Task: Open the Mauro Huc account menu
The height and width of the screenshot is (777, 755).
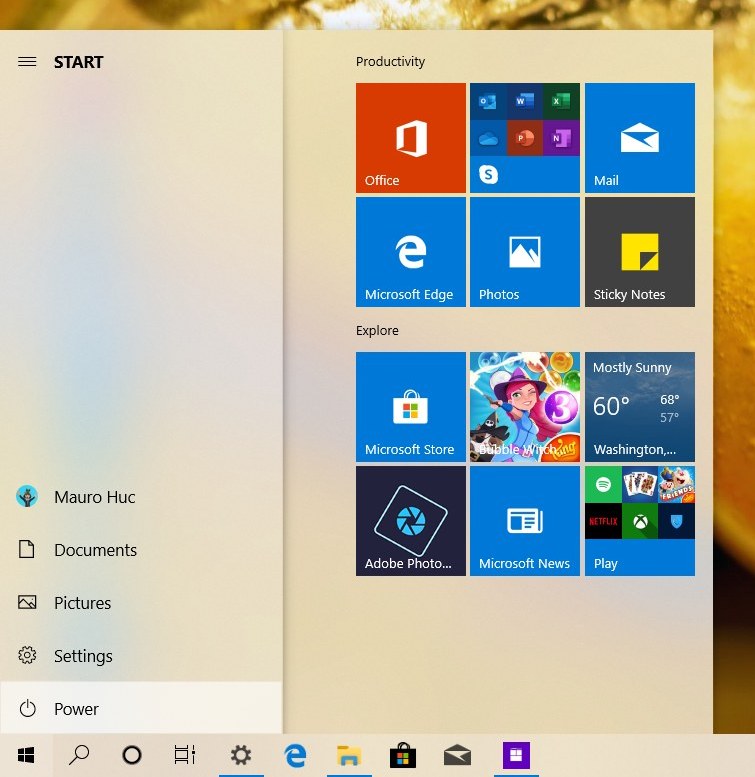Action: pyautogui.click(x=141, y=497)
